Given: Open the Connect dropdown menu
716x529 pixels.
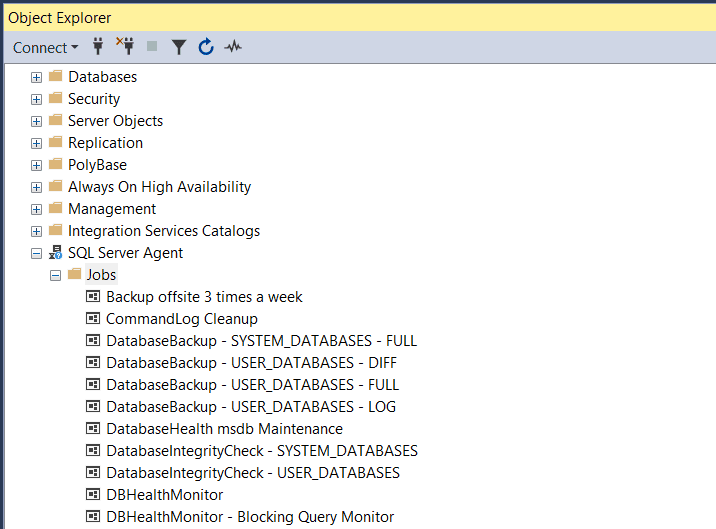Looking at the screenshot, I should pyautogui.click(x=45, y=48).
